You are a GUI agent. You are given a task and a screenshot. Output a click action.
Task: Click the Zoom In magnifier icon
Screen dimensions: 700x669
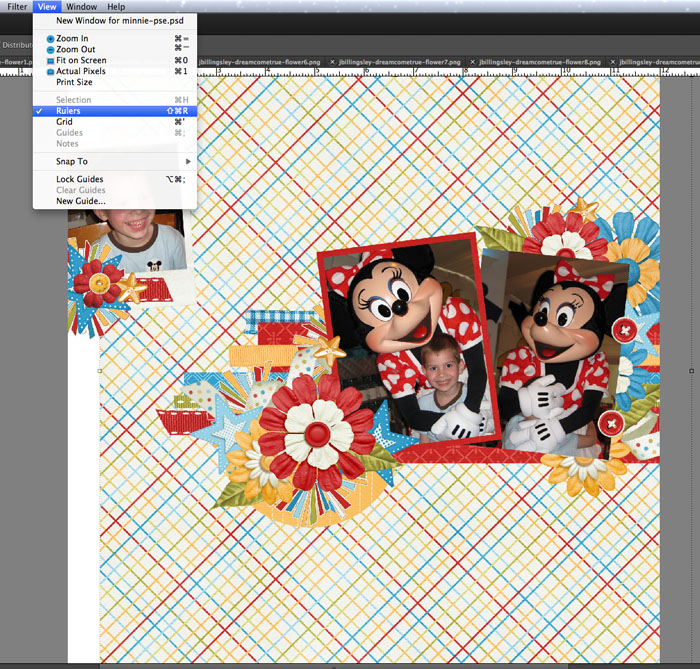point(50,39)
